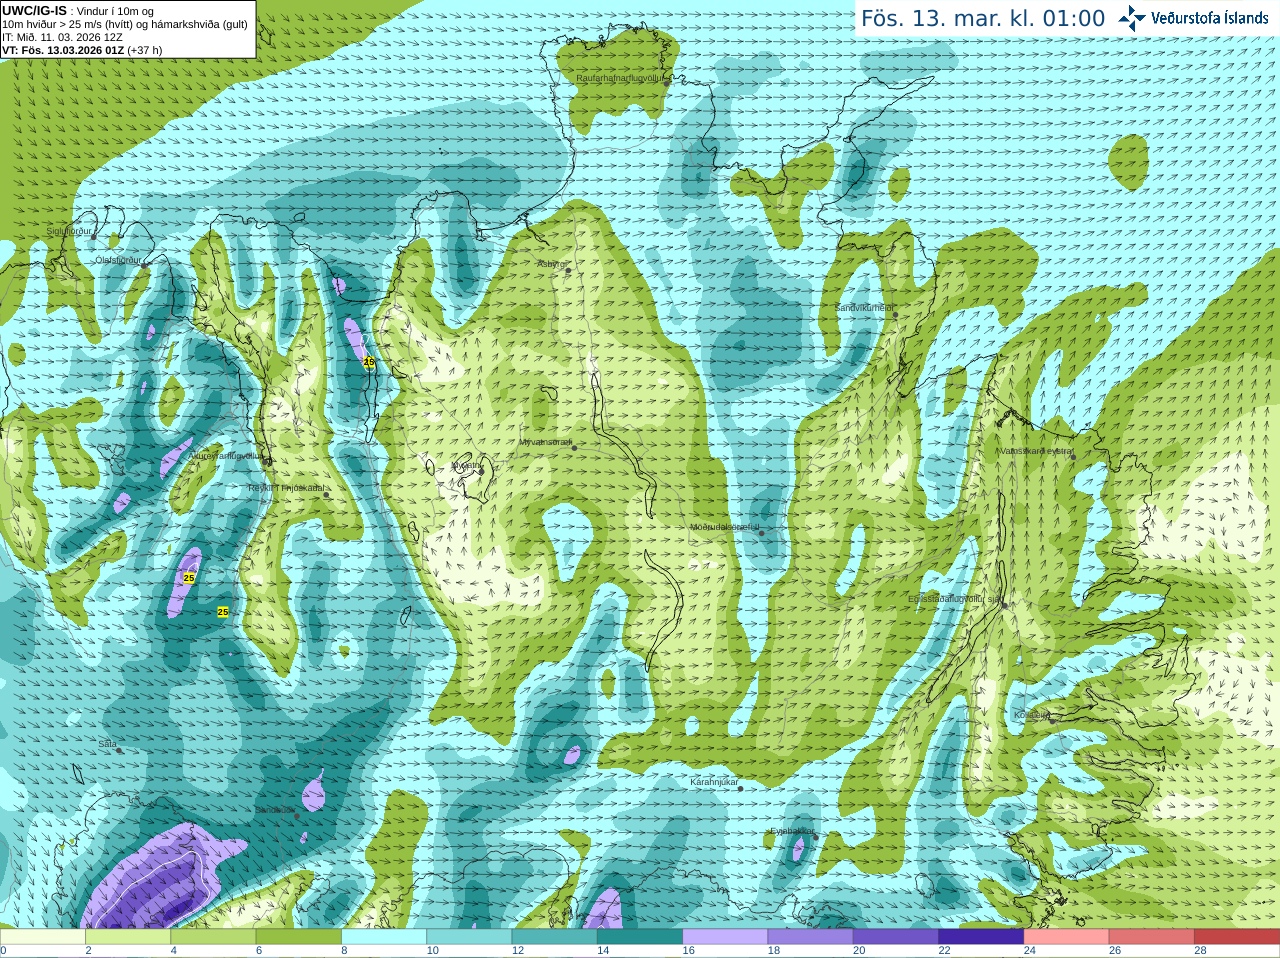Click the Egilsstaðaflugvöllur station label
Screen dimensions: 1280x958
pos(955,599)
